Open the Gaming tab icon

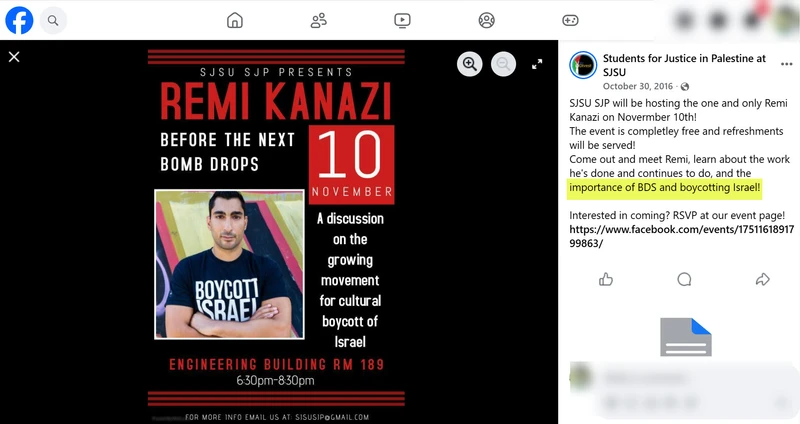[570, 20]
